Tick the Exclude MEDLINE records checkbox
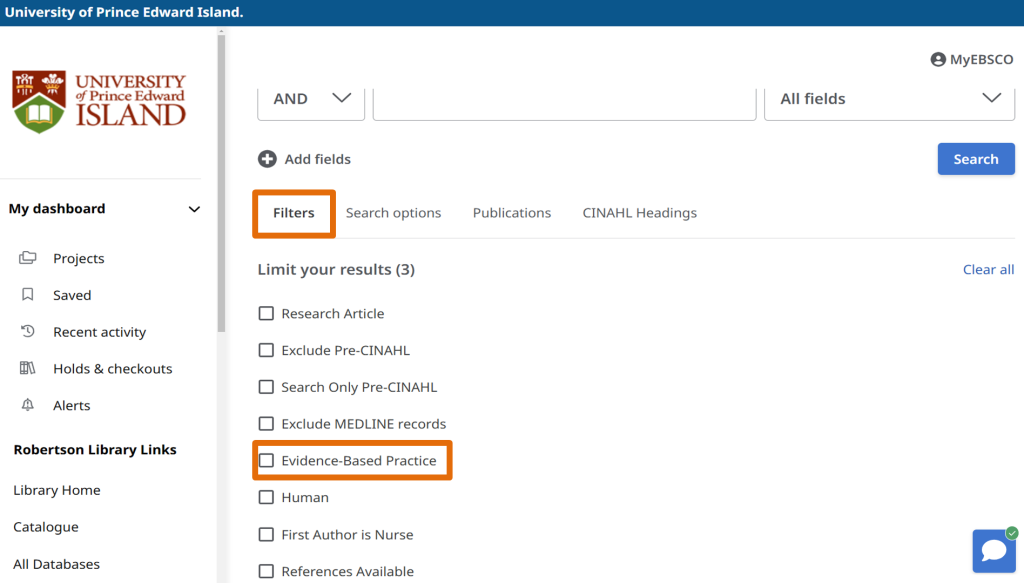The height and width of the screenshot is (583, 1024). click(266, 424)
